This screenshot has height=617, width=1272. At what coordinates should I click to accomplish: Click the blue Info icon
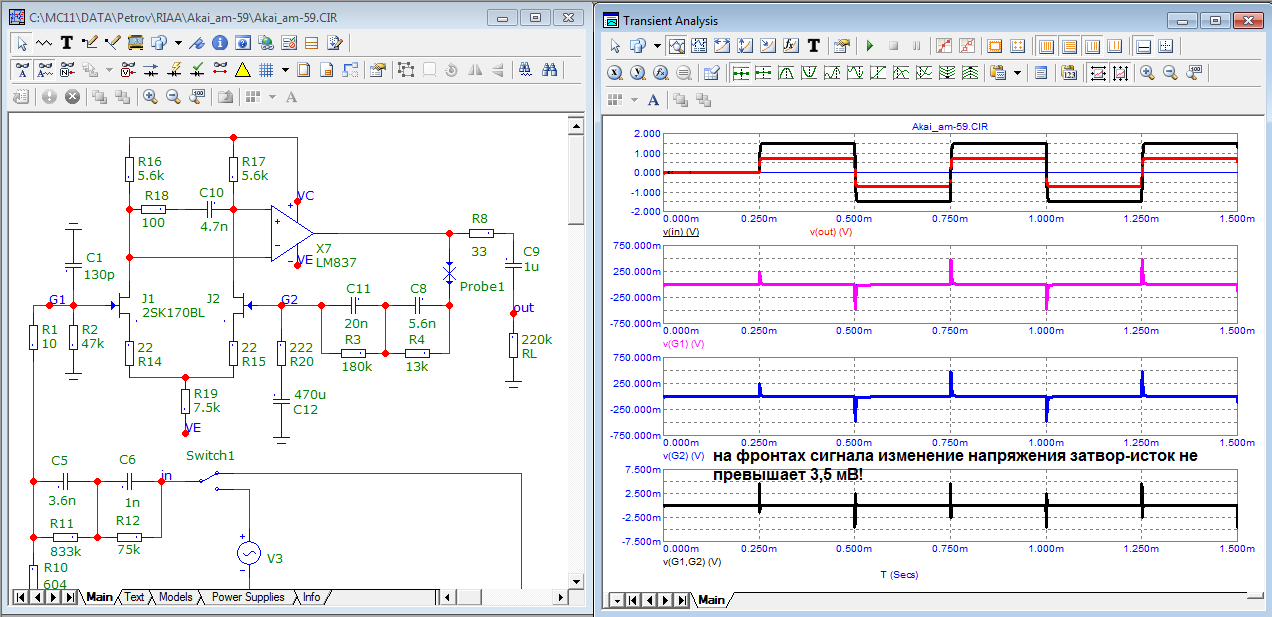click(x=219, y=43)
